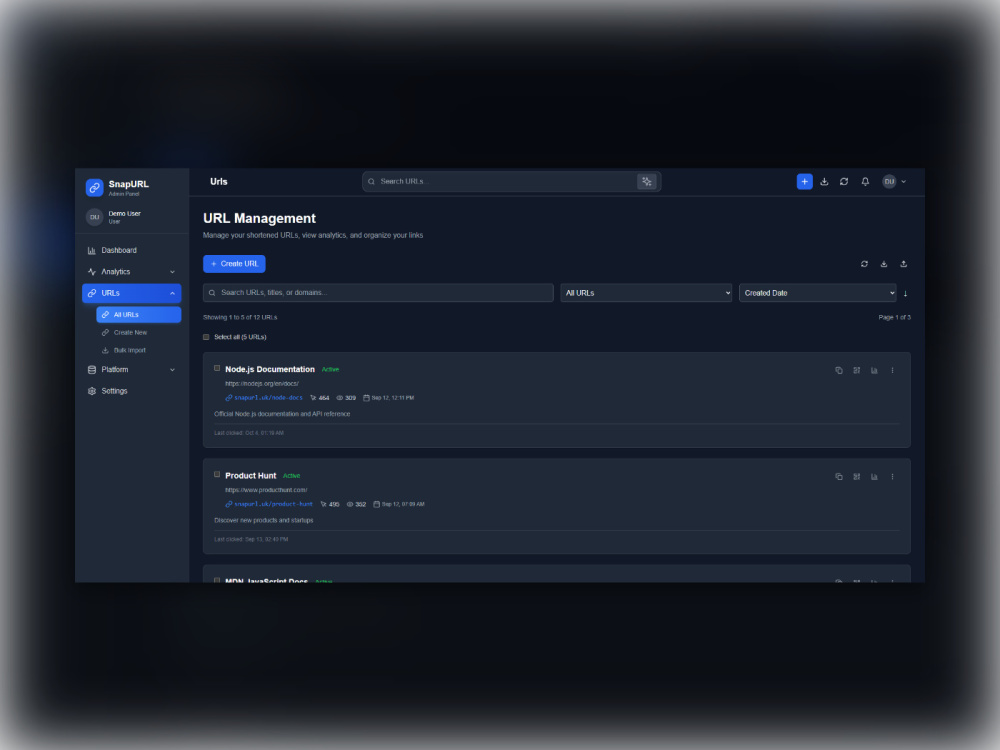Screen dimensions: 1000x750
Task: Open Bulk Import in the sidebar
Action: tap(138, 351)
